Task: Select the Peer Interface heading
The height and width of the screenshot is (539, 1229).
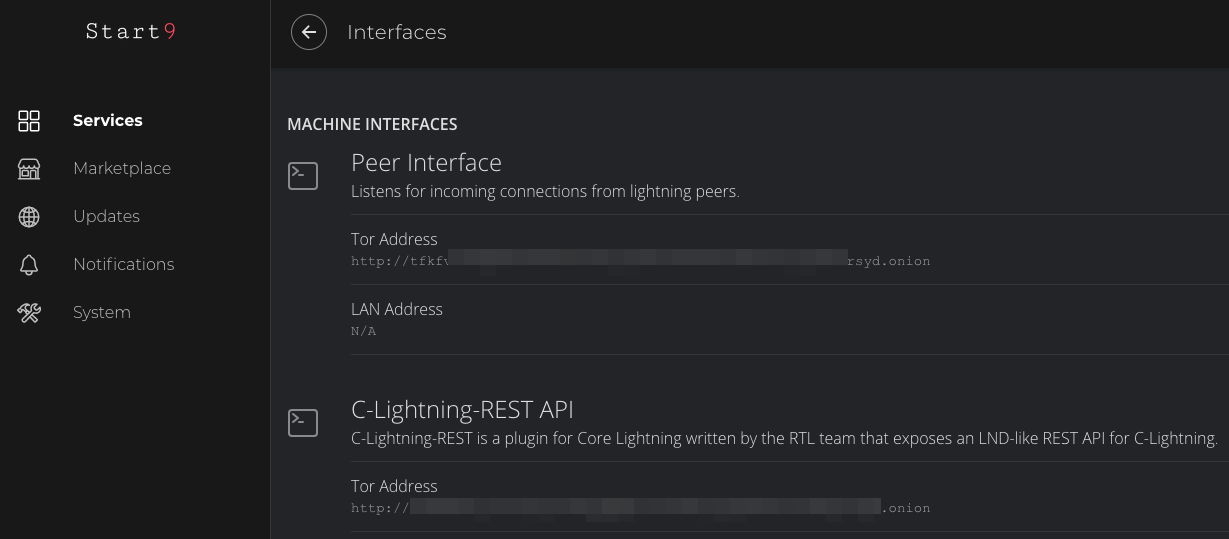Action: pyautogui.click(x=426, y=163)
